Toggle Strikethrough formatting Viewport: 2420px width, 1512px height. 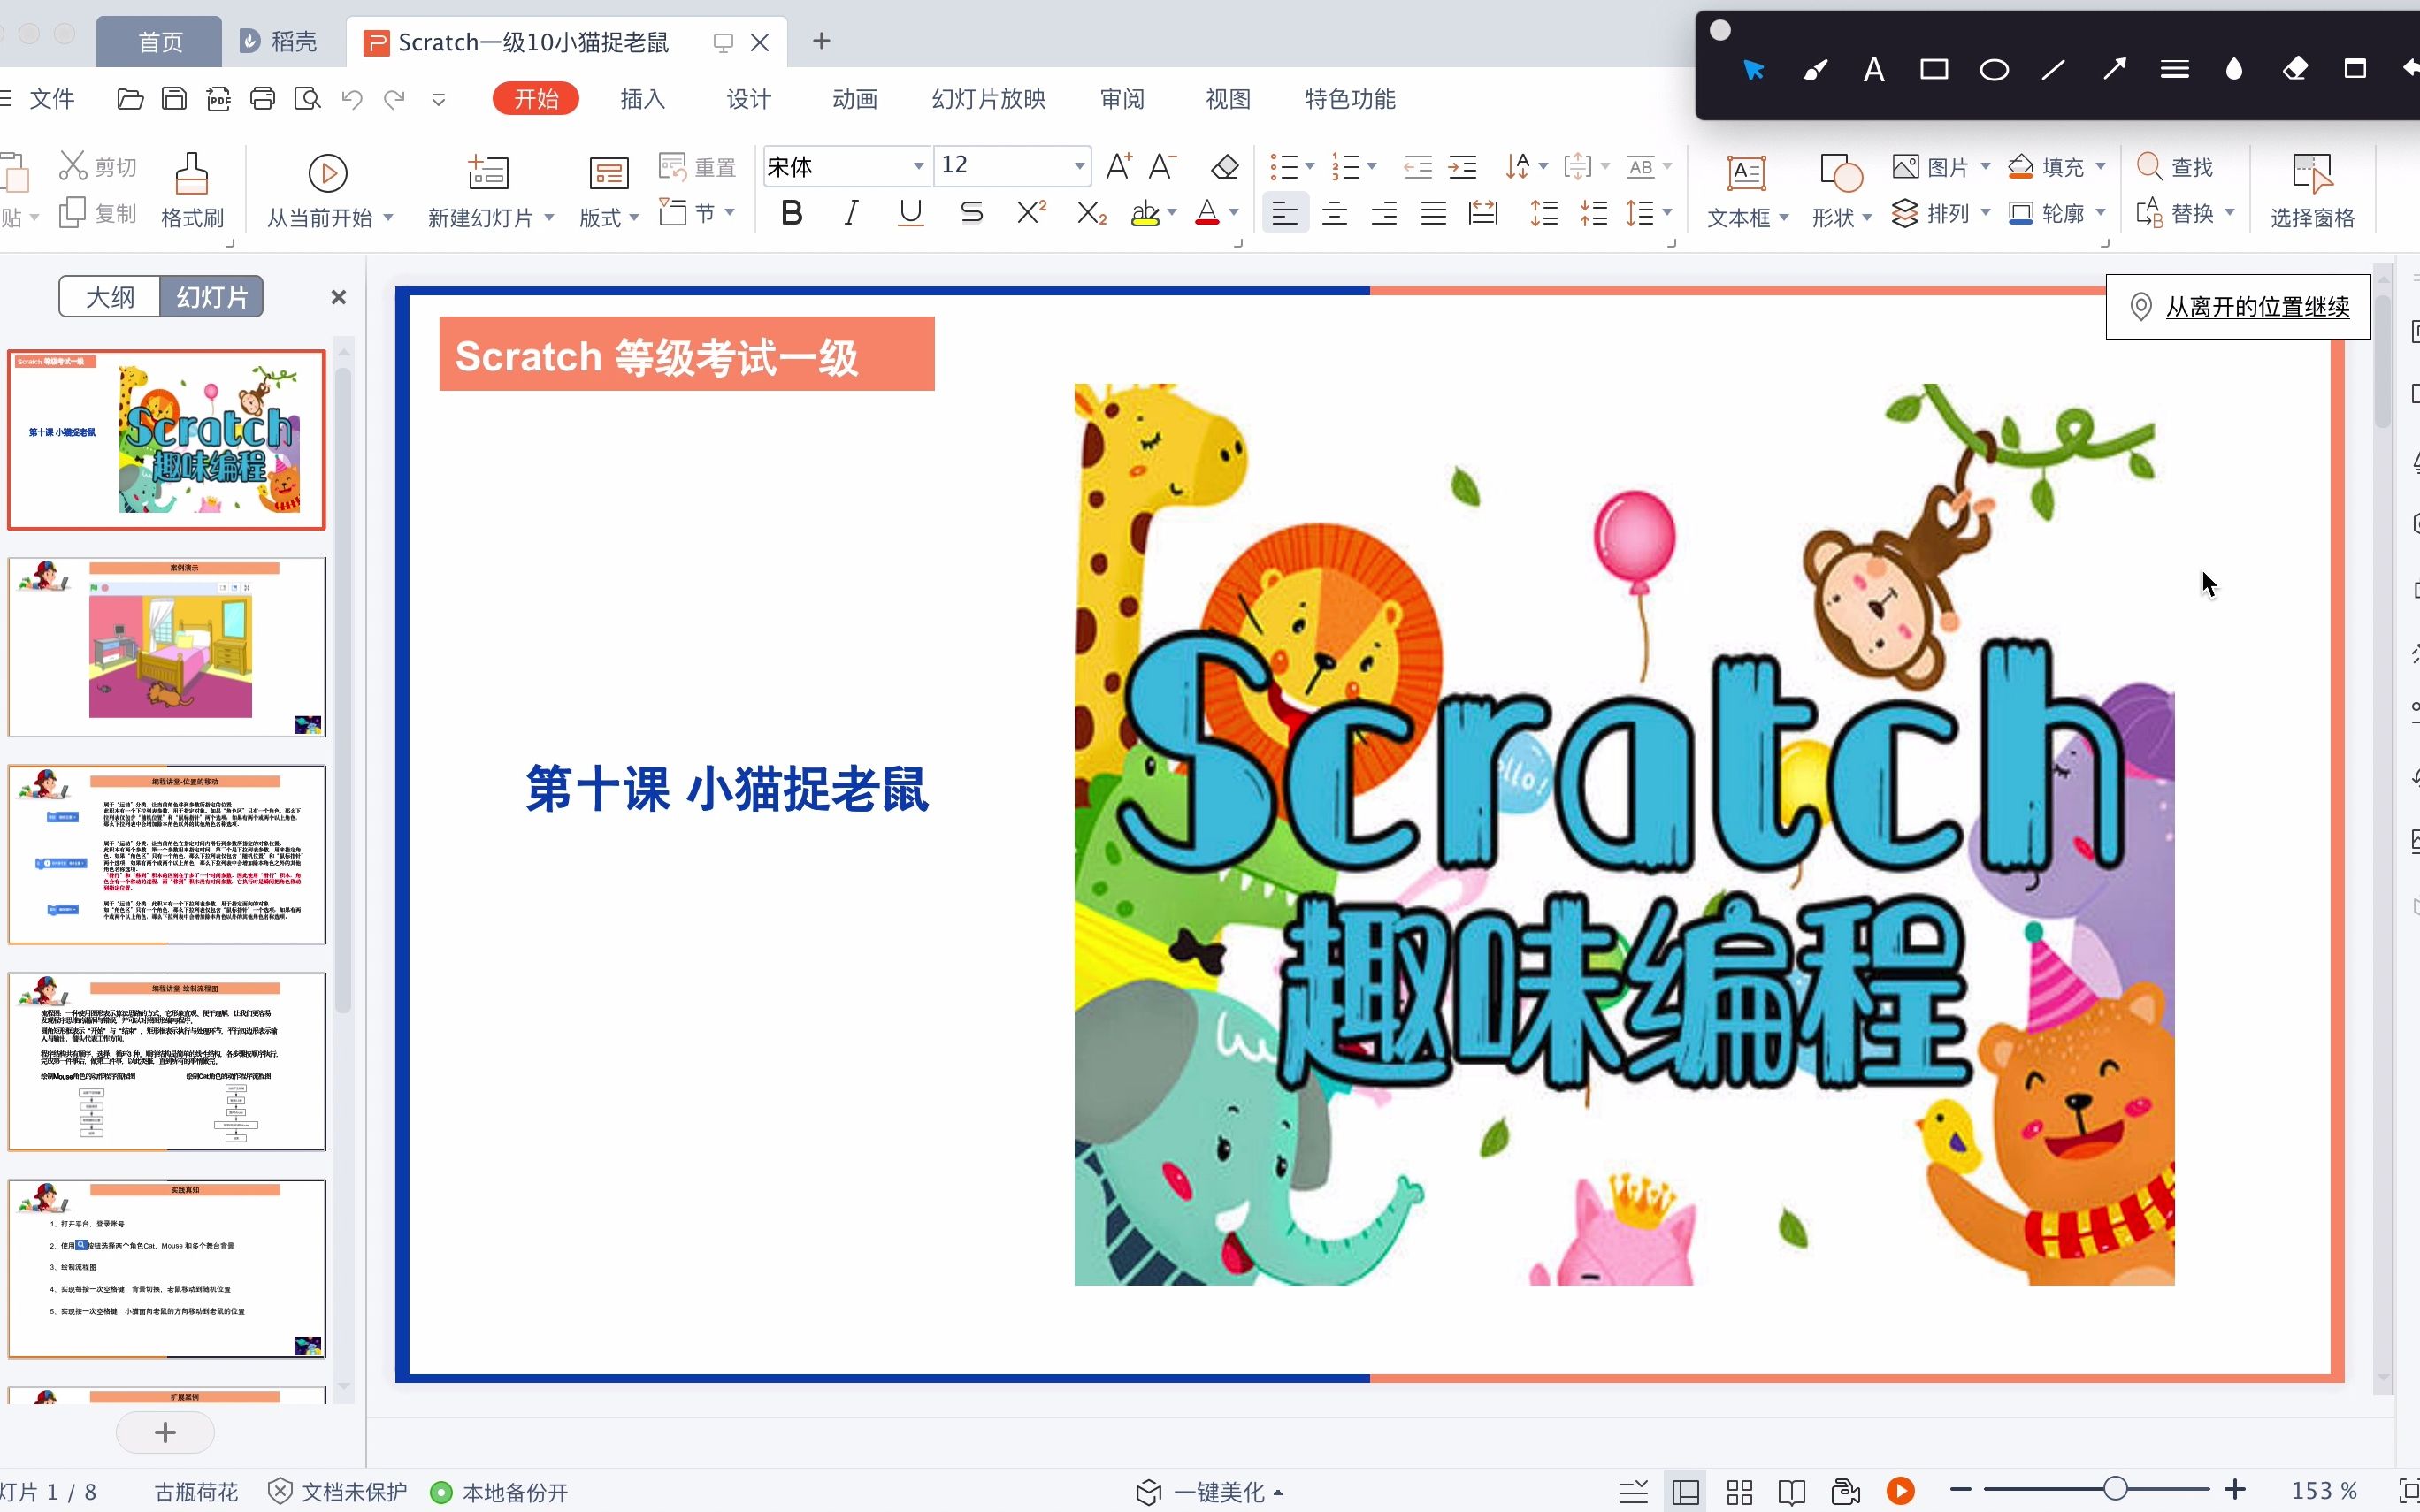(971, 213)
